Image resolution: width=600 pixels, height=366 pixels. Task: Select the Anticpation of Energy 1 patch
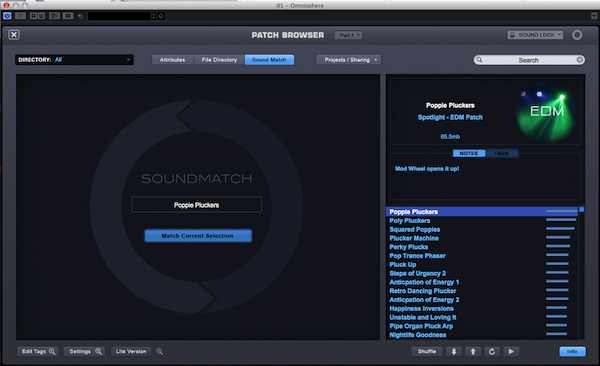(482, 282)
